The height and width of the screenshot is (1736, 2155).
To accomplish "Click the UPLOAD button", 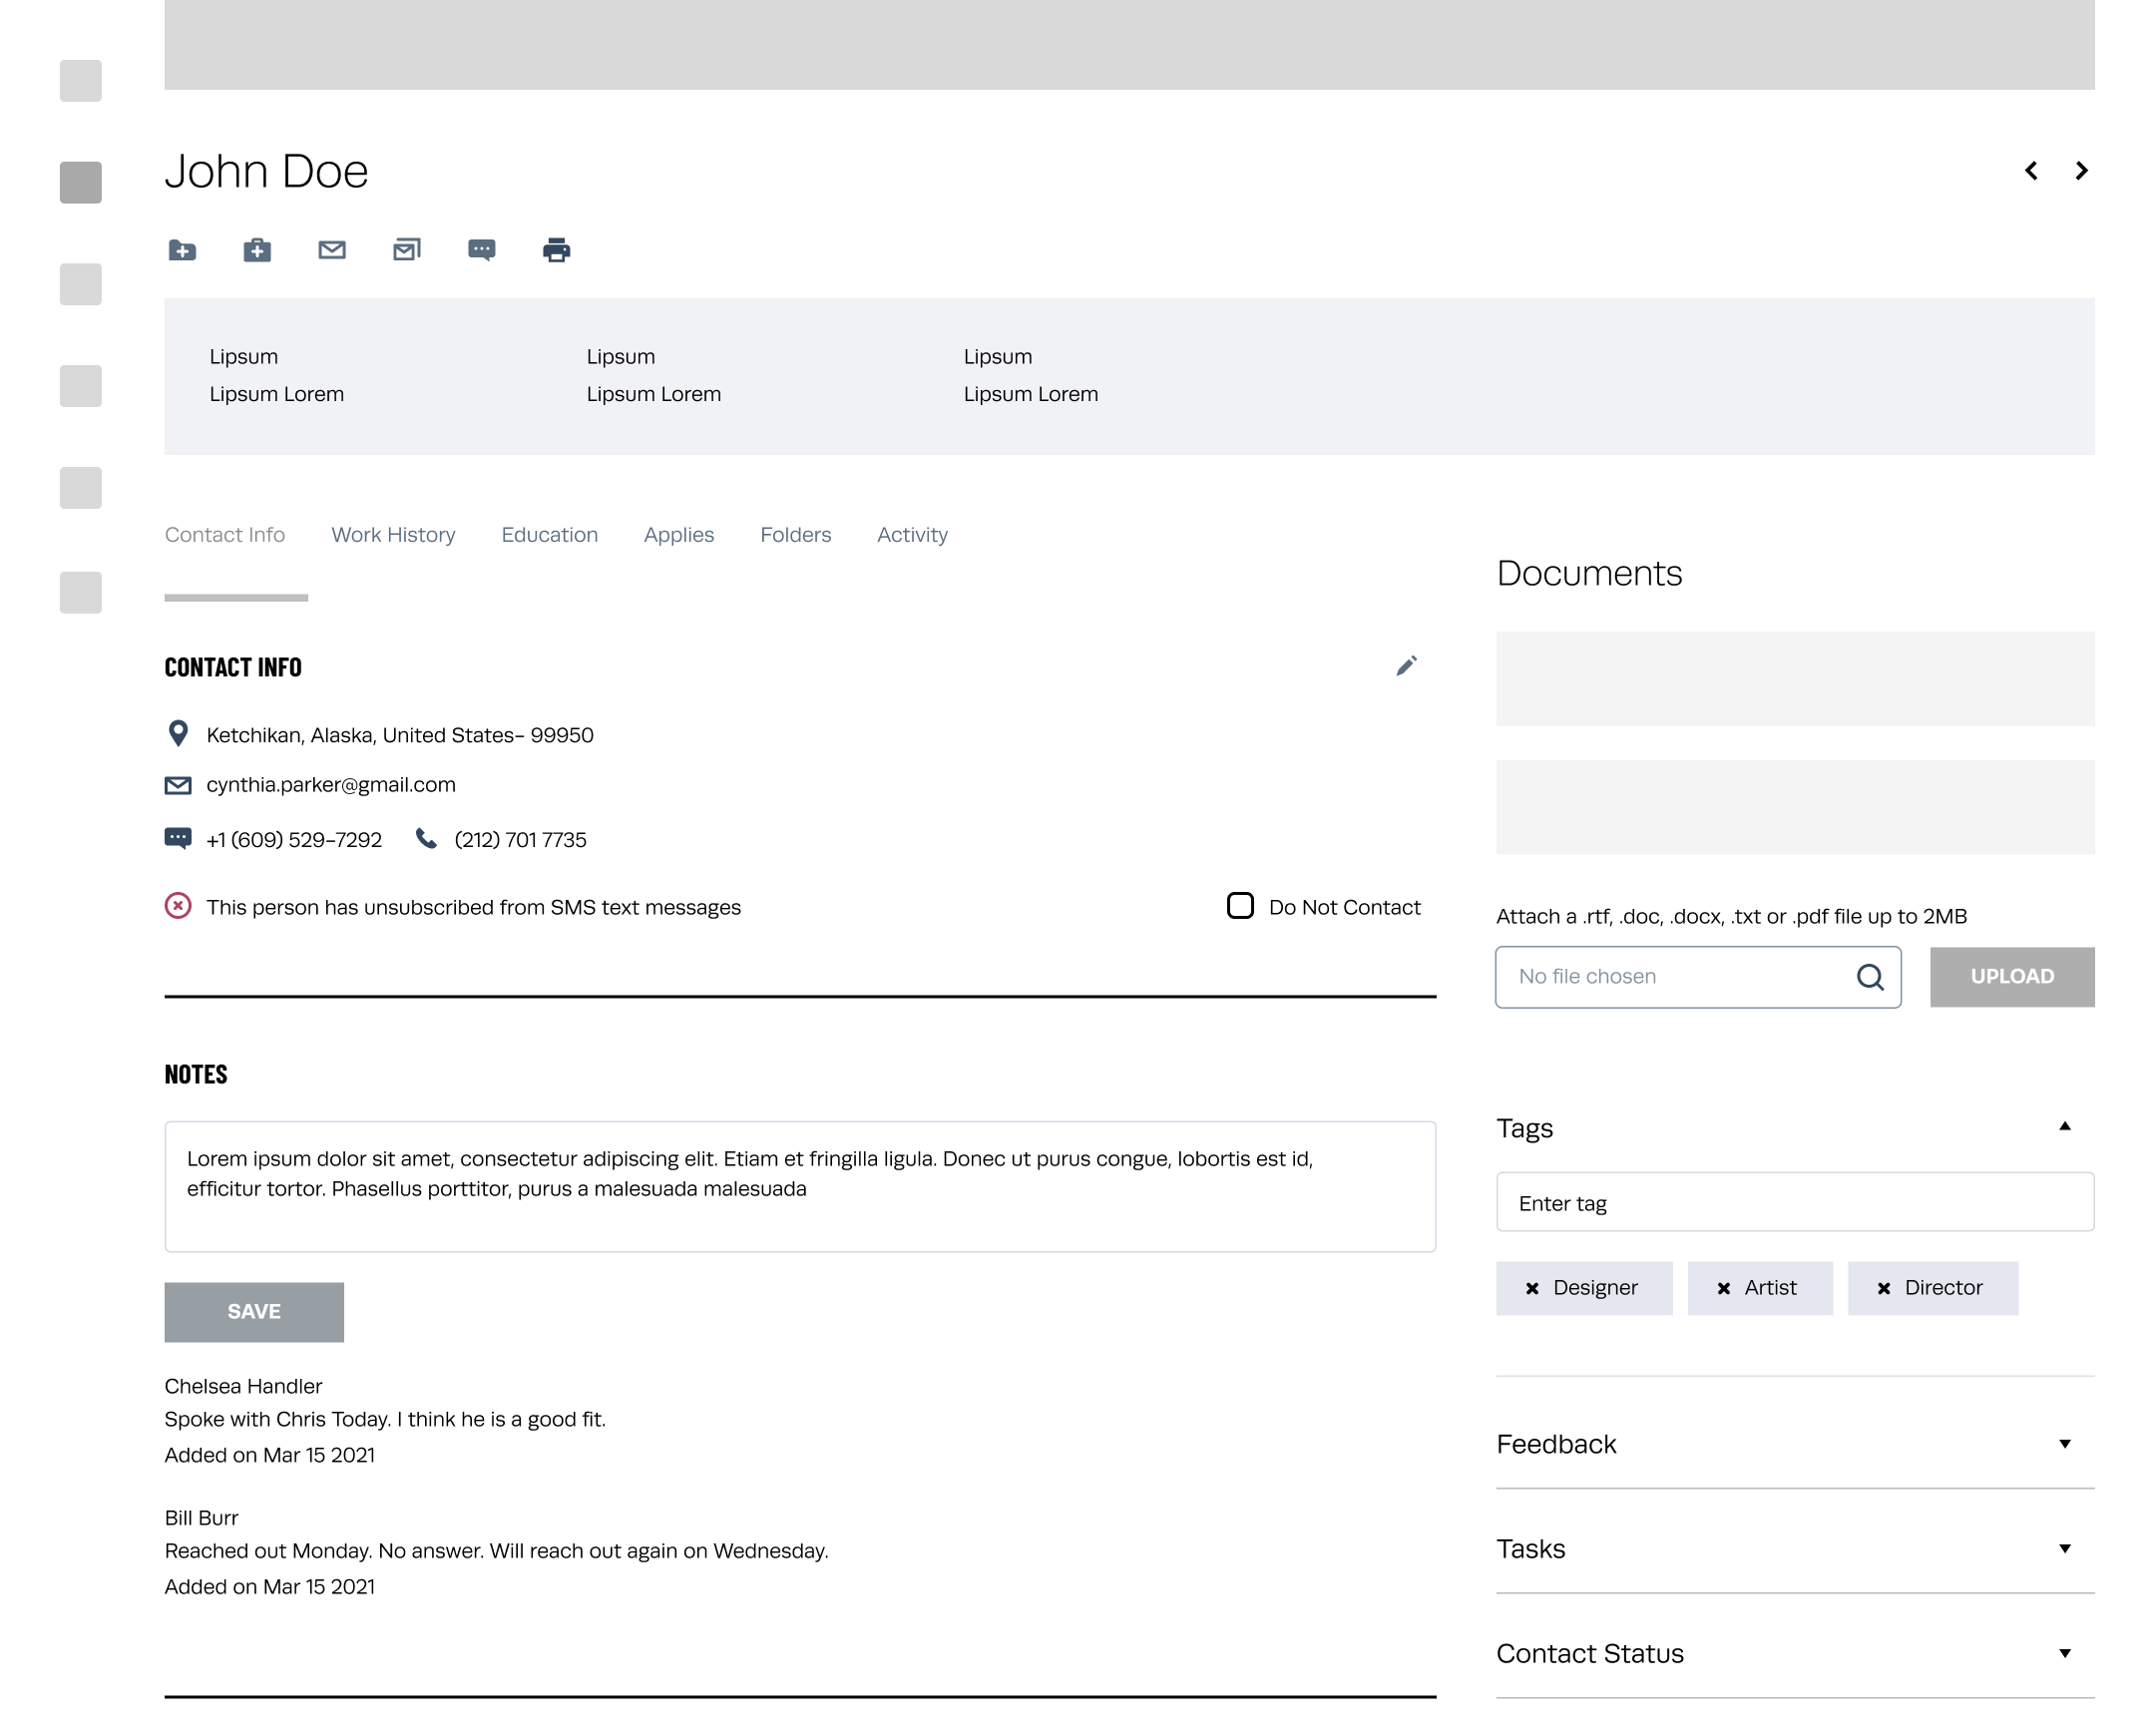I will coord(2011,977).
